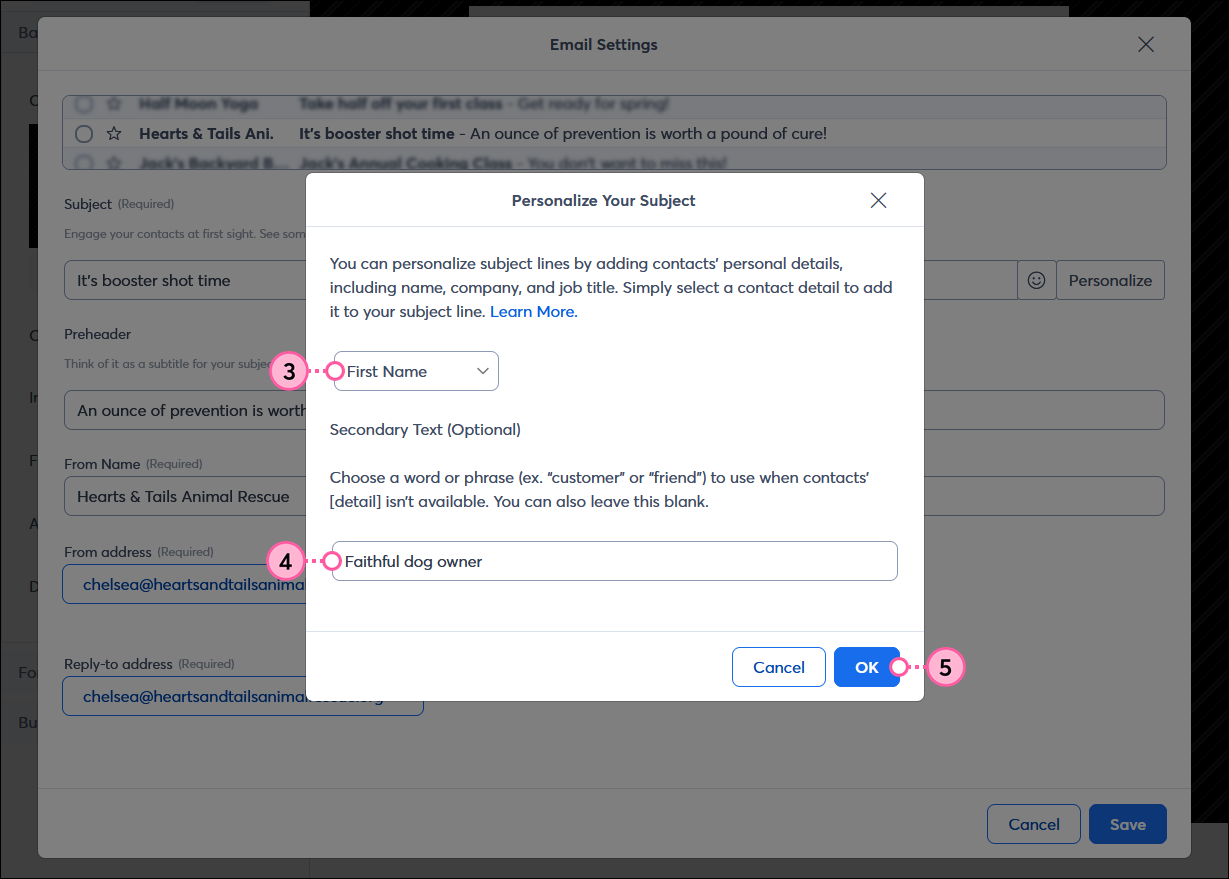
Task: Cancel the Email Settings window
Action: [x=1034, y=824]
